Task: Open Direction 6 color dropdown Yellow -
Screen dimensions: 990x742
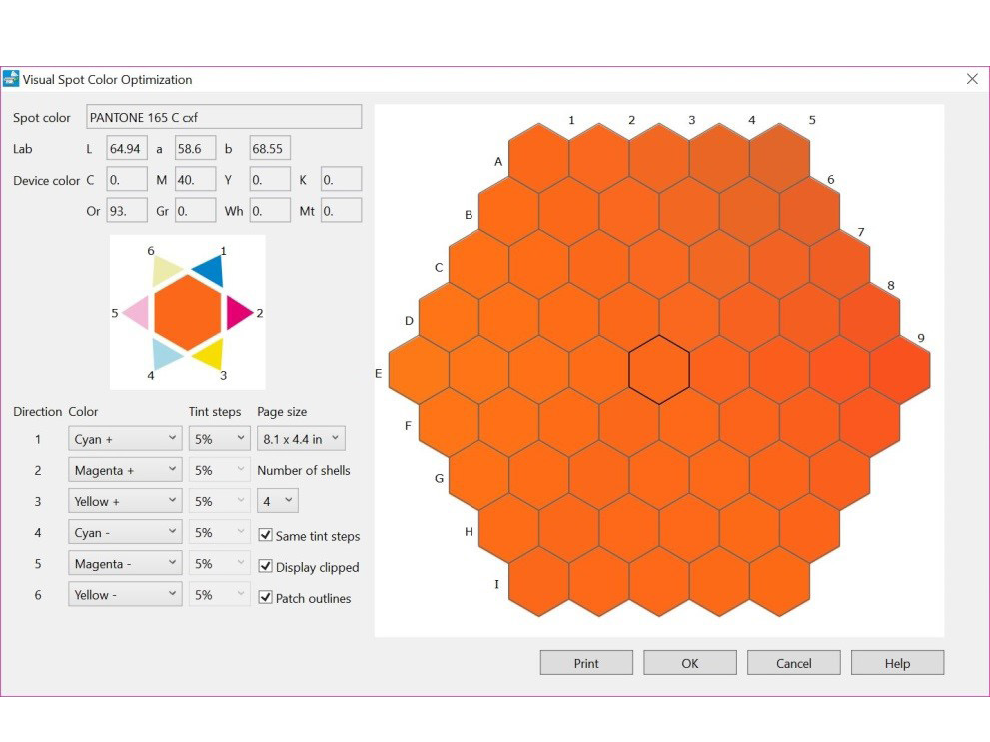Action: 125,594
